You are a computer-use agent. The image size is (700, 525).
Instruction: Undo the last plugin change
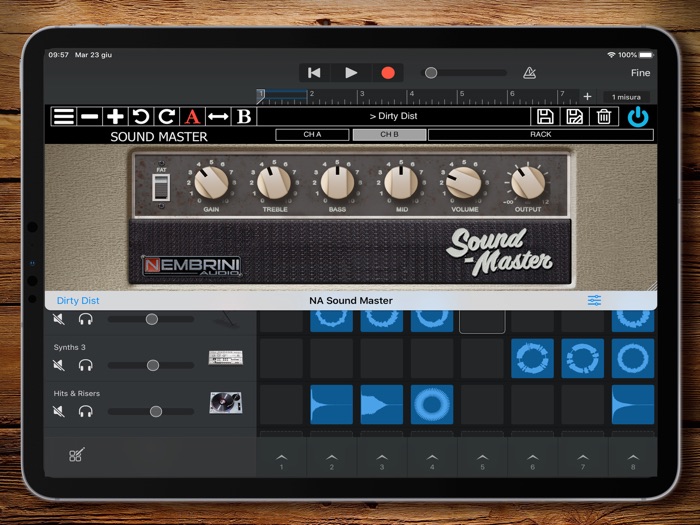[x=141, y=117]
